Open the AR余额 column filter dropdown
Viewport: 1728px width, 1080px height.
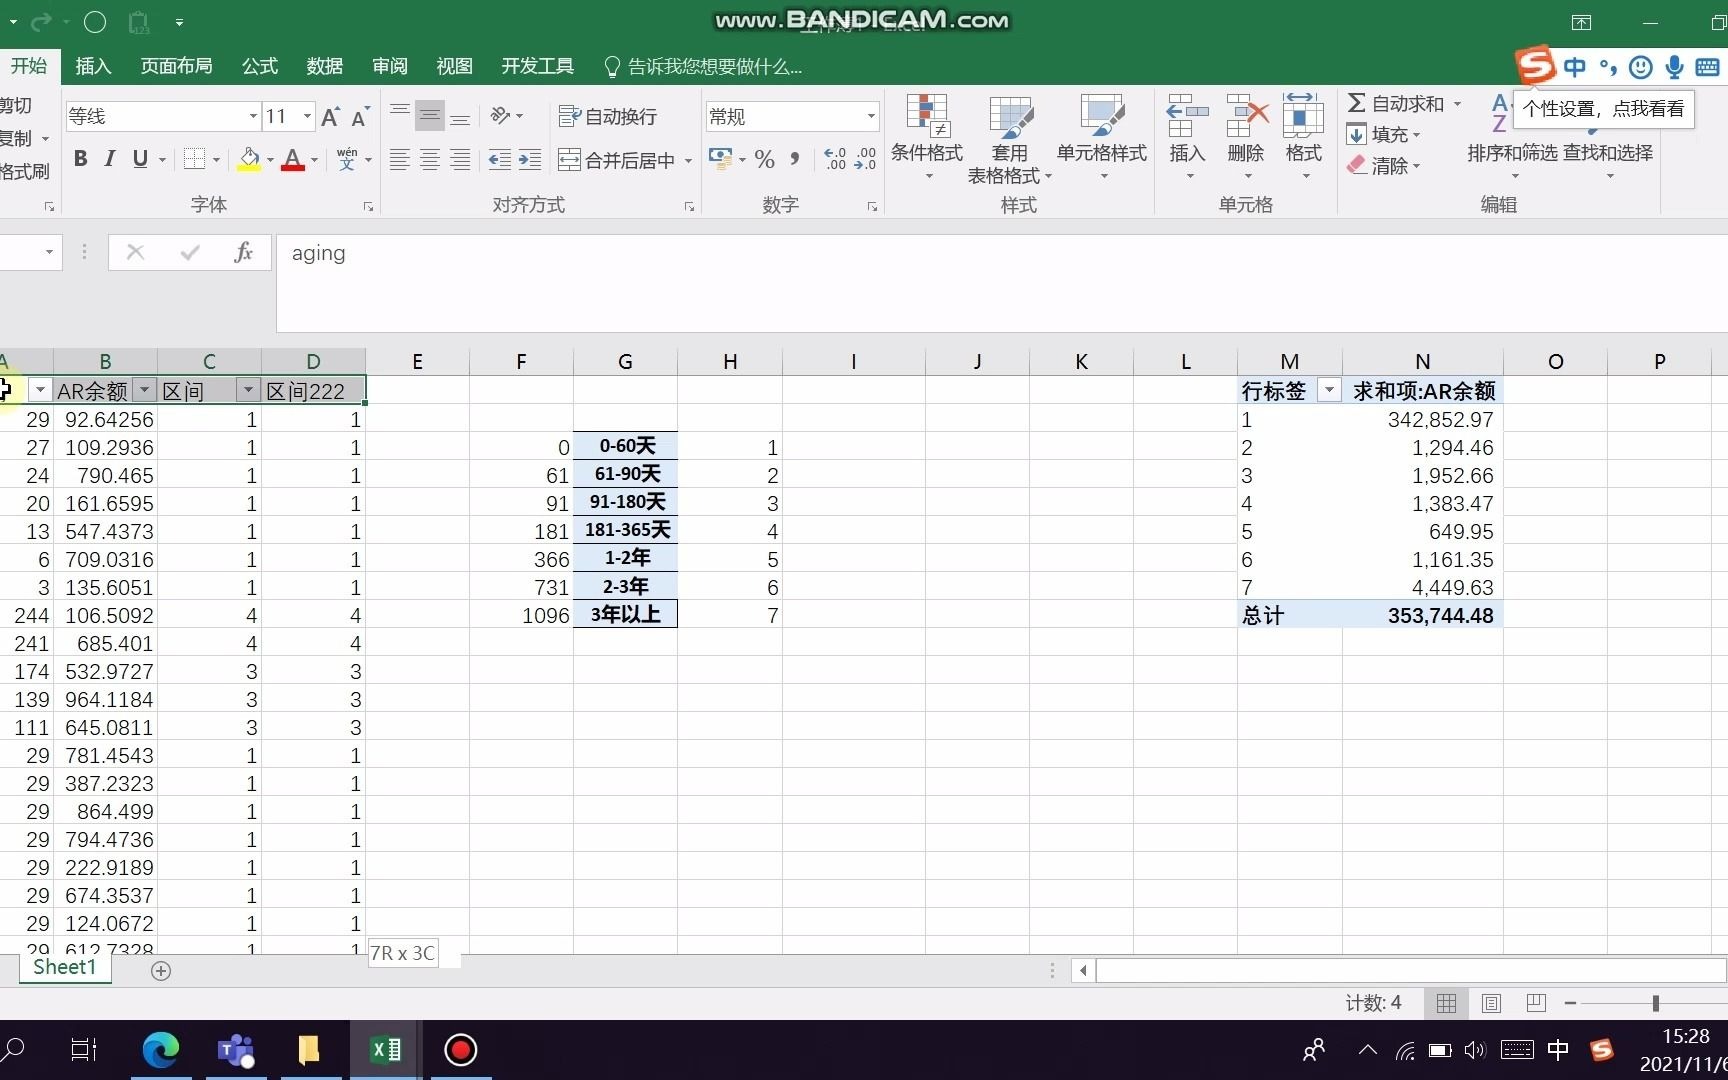click(x=145, y=390)
